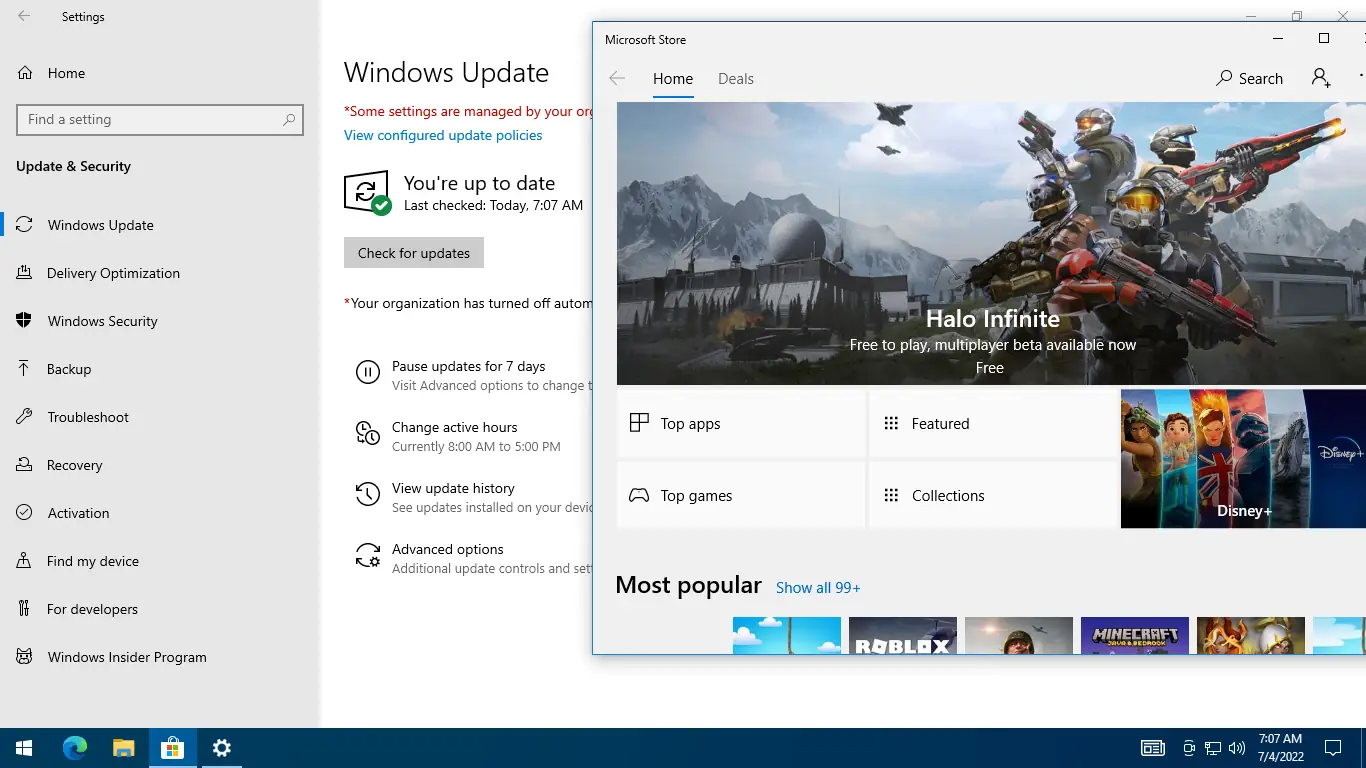Viewport: 1366px width, 768px height.
Task: Open Search in Microsoft Store
Action: click(1249, 78)
